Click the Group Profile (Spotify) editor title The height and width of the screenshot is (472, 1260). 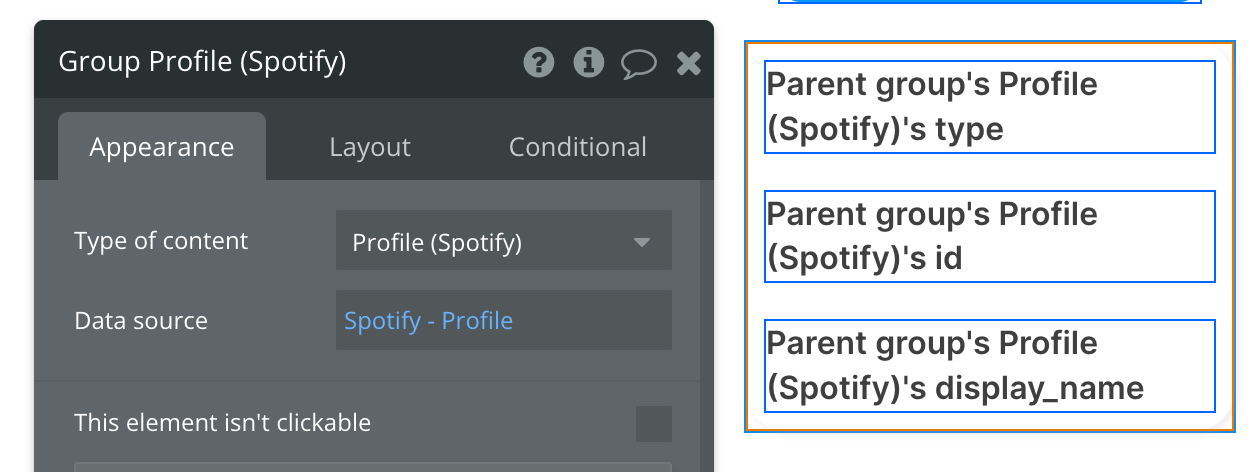203,62
